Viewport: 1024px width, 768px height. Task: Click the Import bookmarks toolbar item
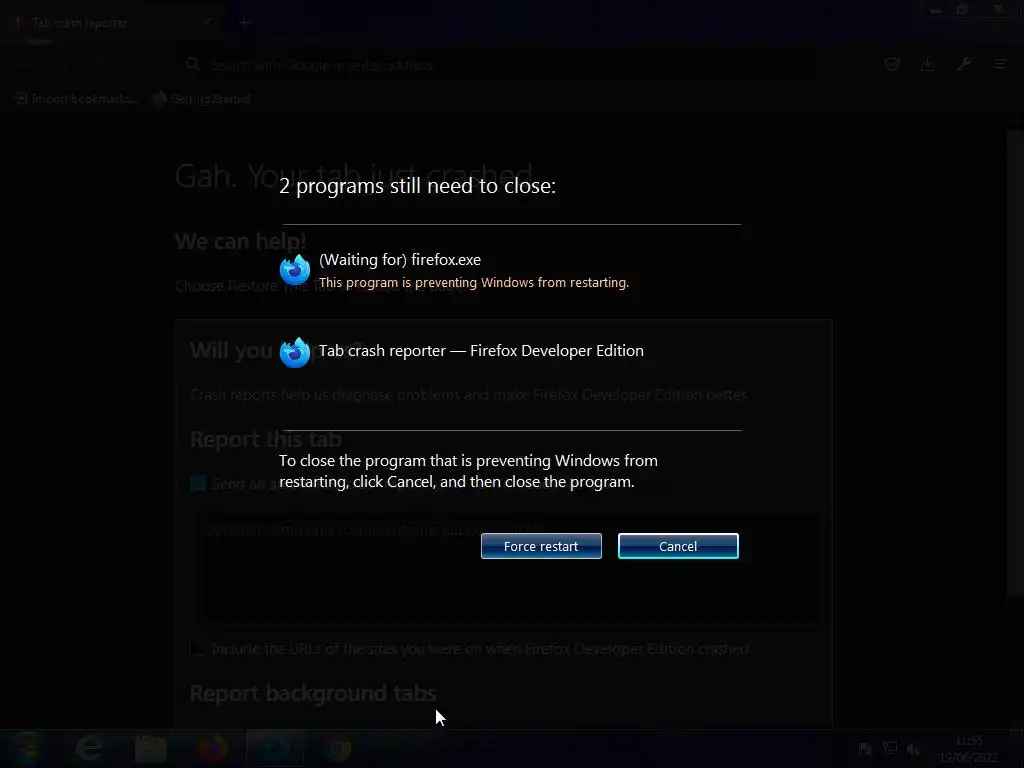click(x=77, y=99)
